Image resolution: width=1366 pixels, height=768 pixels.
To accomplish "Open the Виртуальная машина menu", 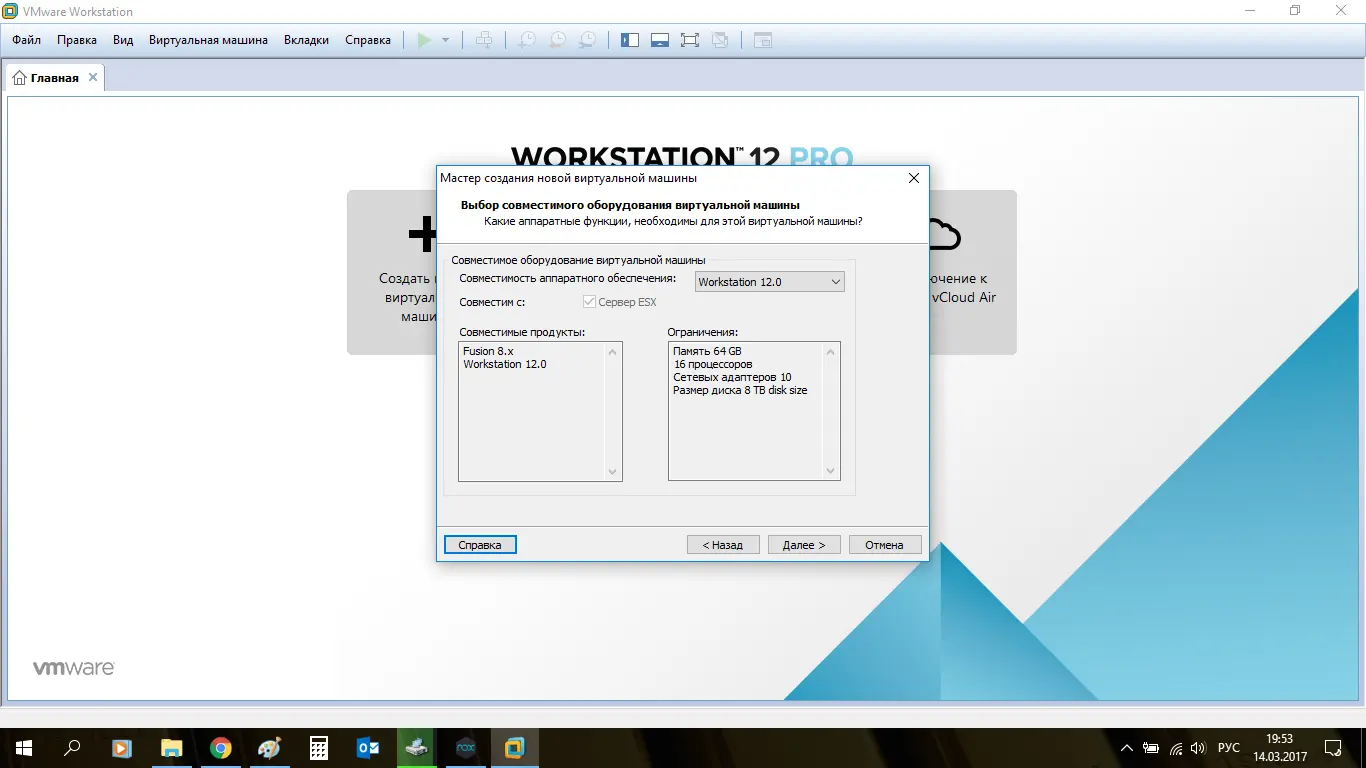I will (208, 40).
